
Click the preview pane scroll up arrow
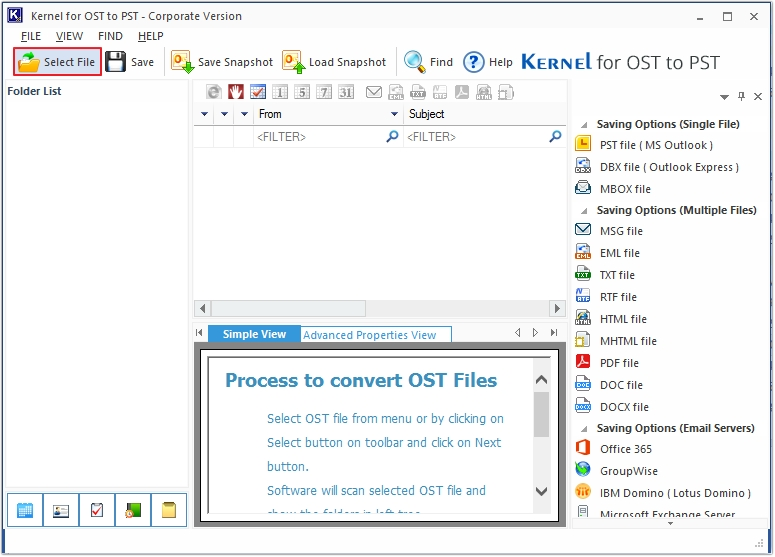point(542,380)
